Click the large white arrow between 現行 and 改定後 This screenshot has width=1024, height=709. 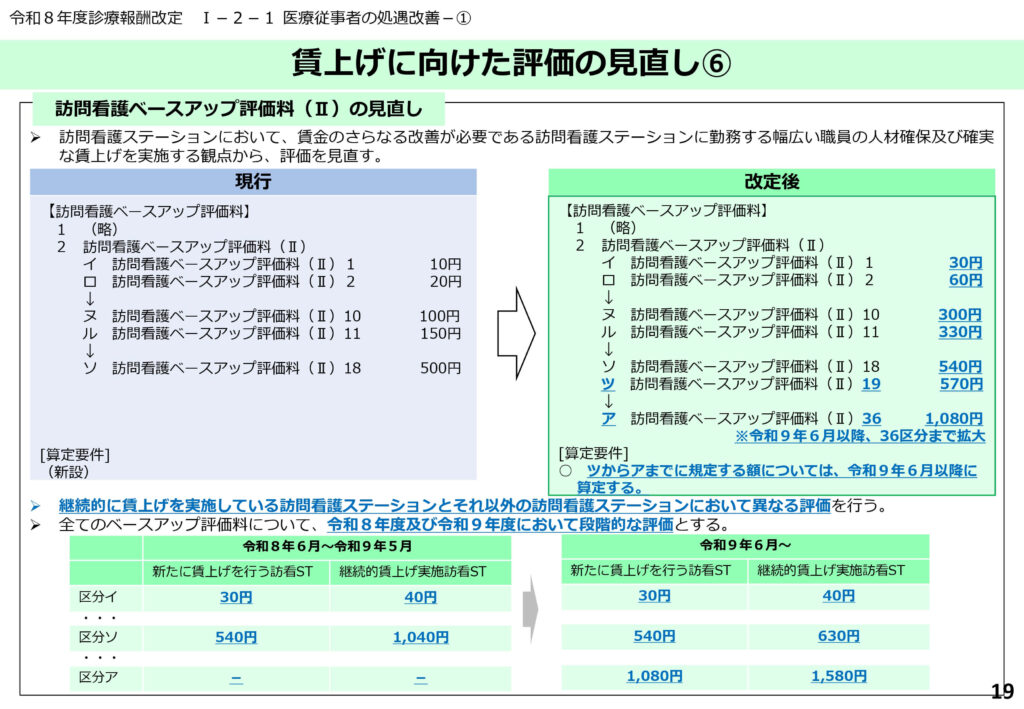click(516, 331)
